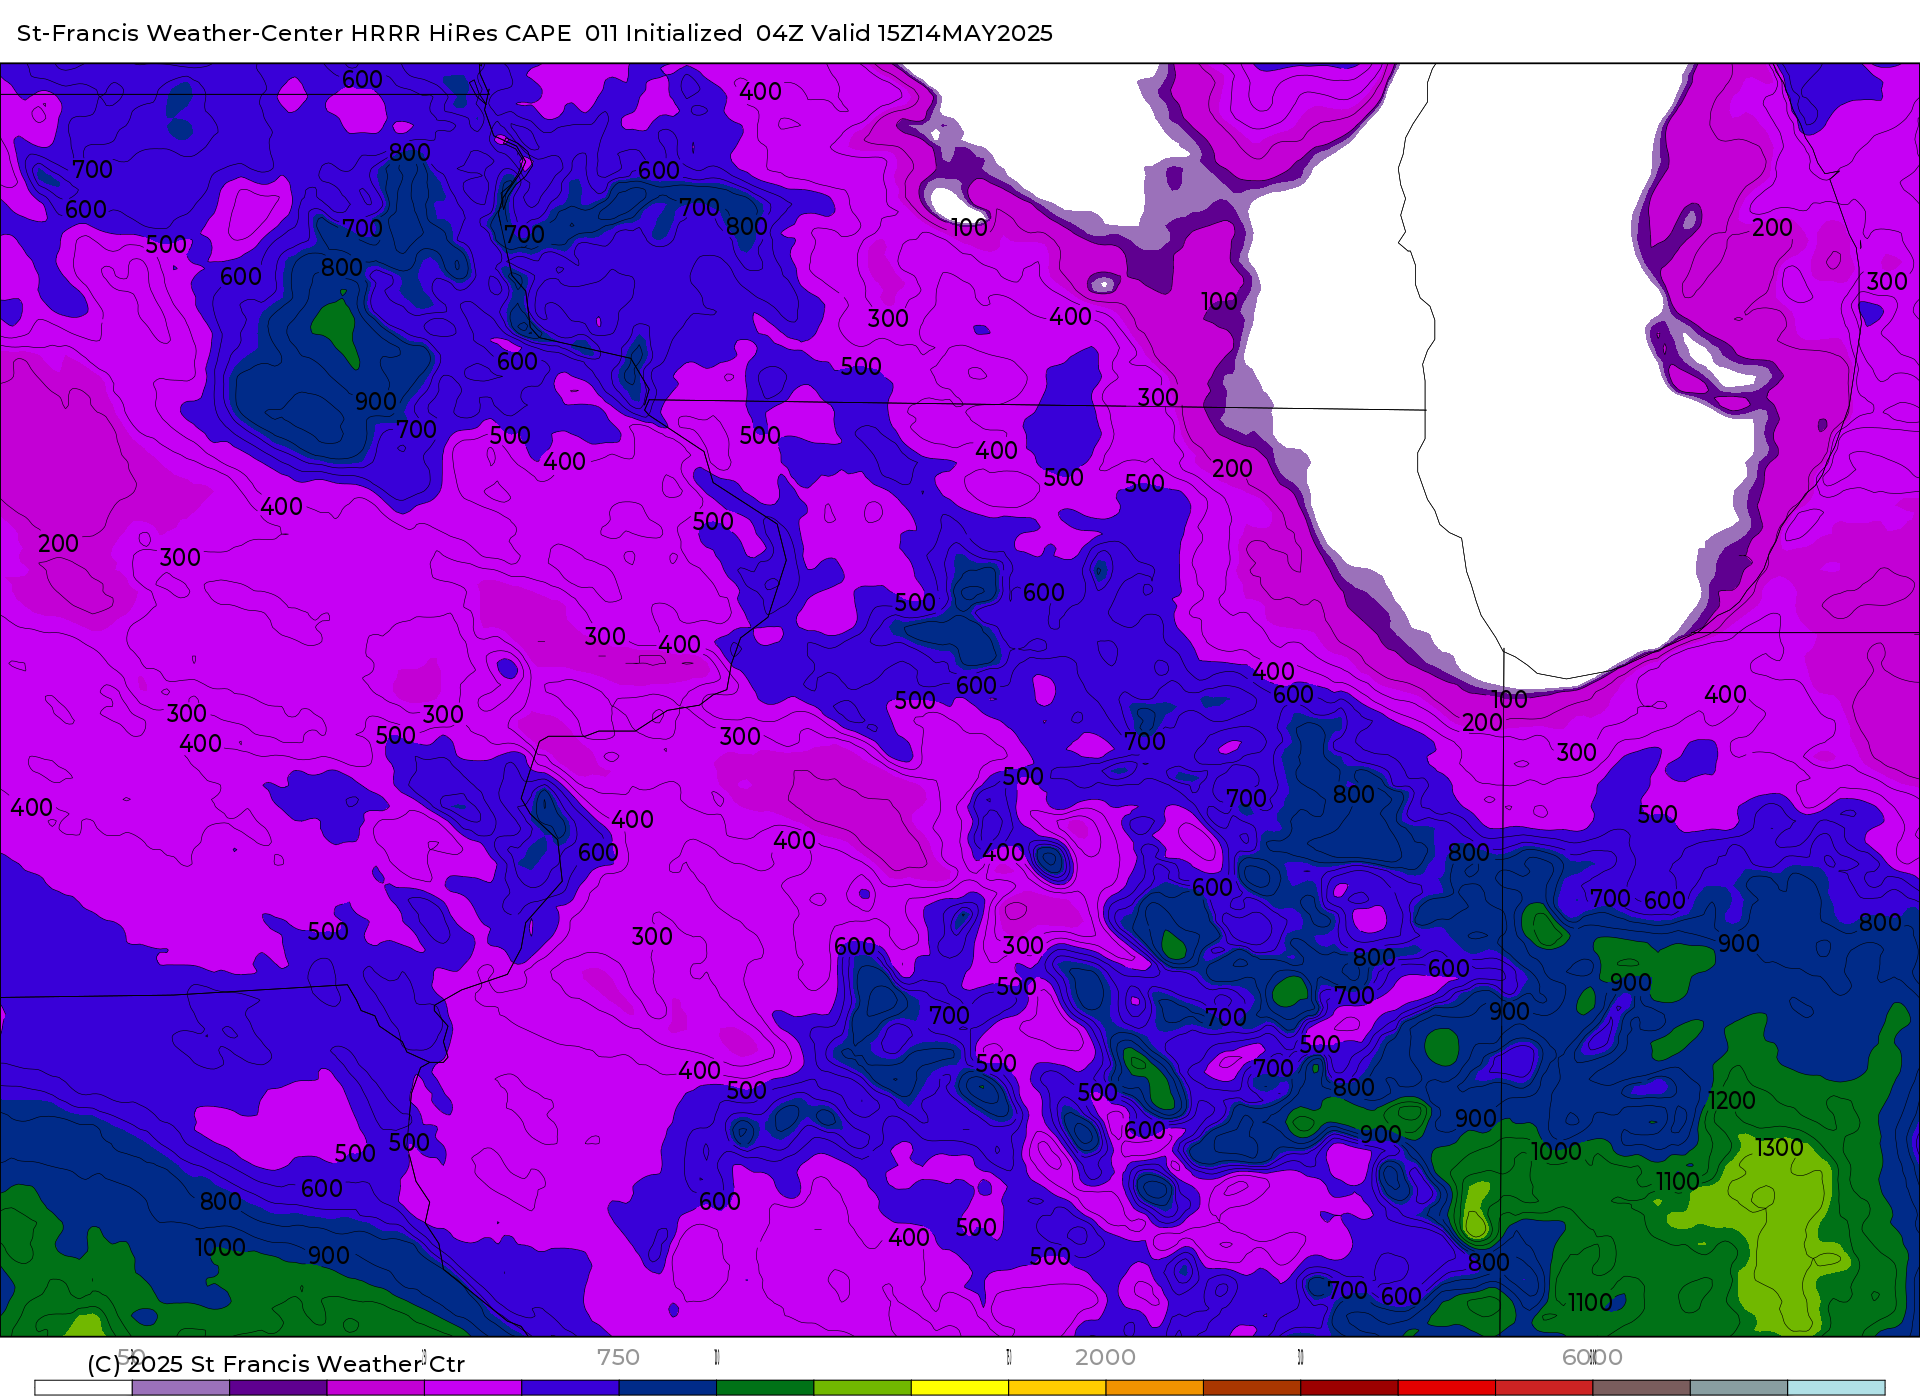Pick the lime green legend swatch
1920x1400 pixels.
tap(863, 1388)
